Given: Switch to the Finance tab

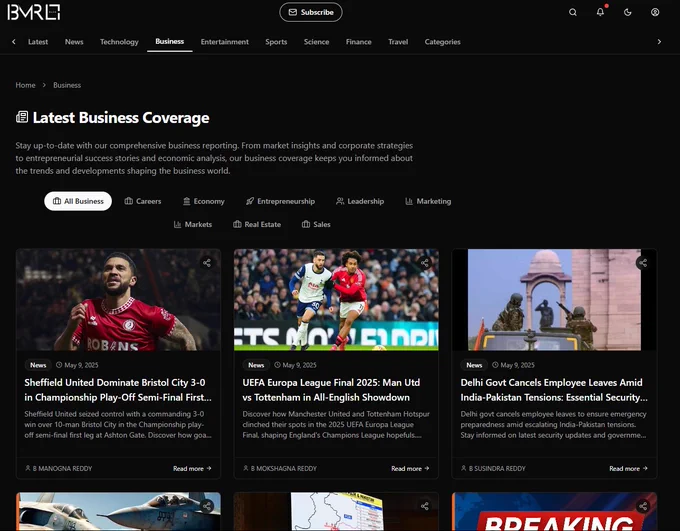Looking at the screenshot, I should click(x=359, y=42).
